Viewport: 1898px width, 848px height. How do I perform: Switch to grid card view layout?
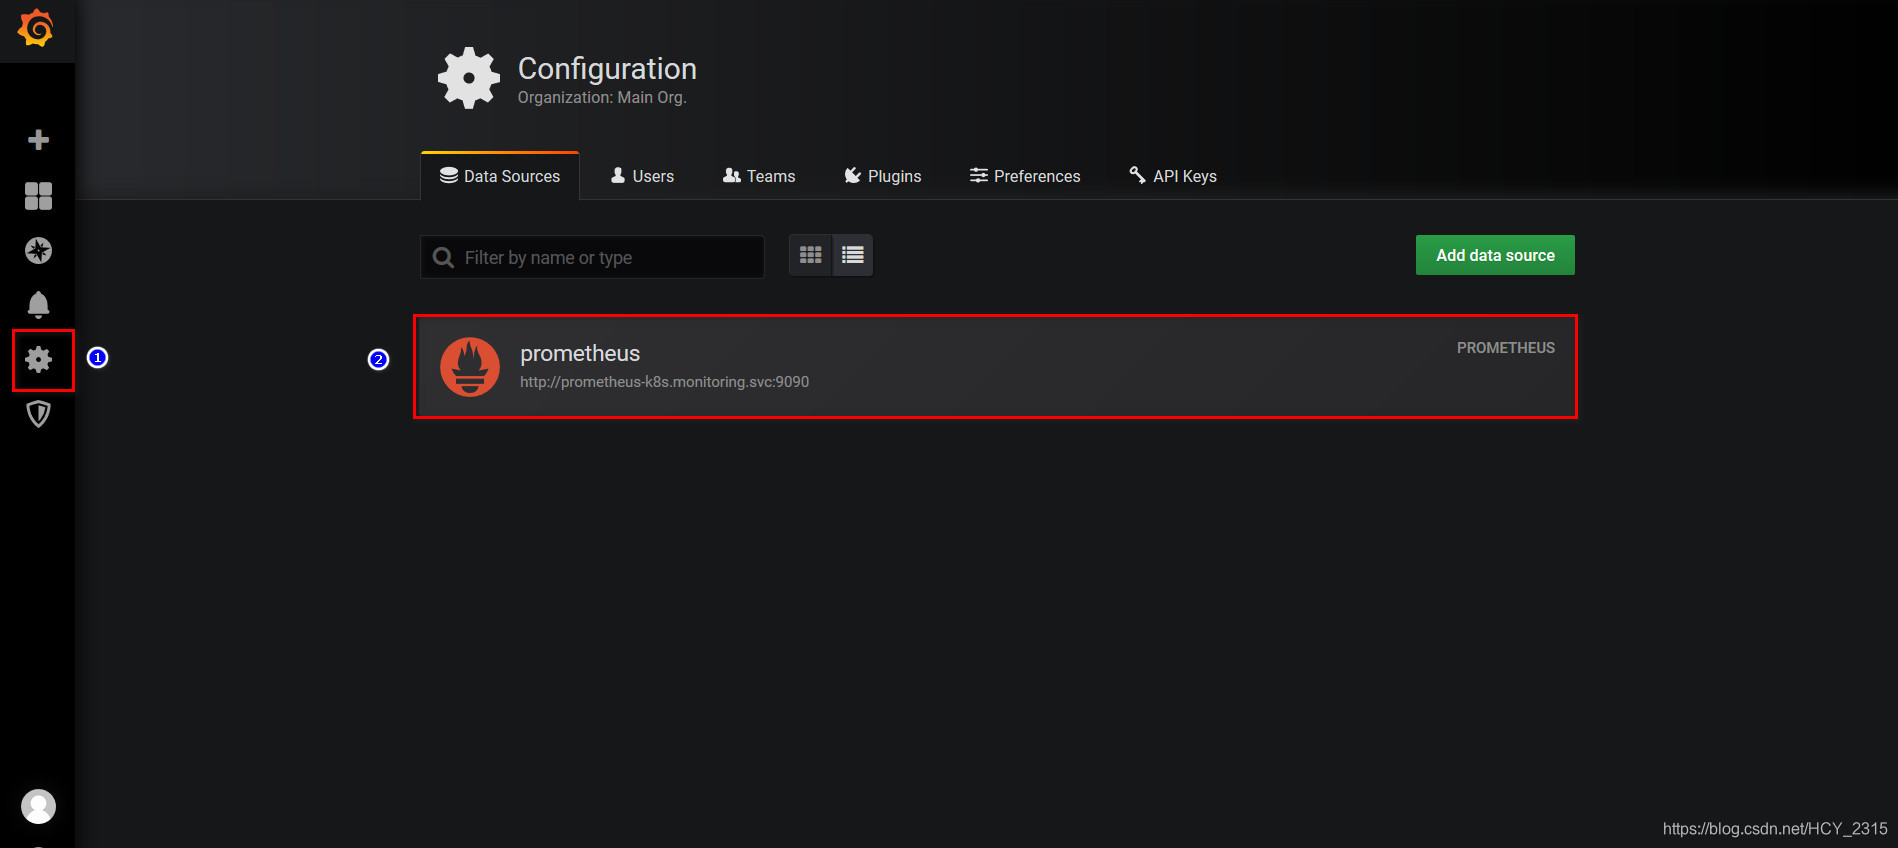pos(811,255)
